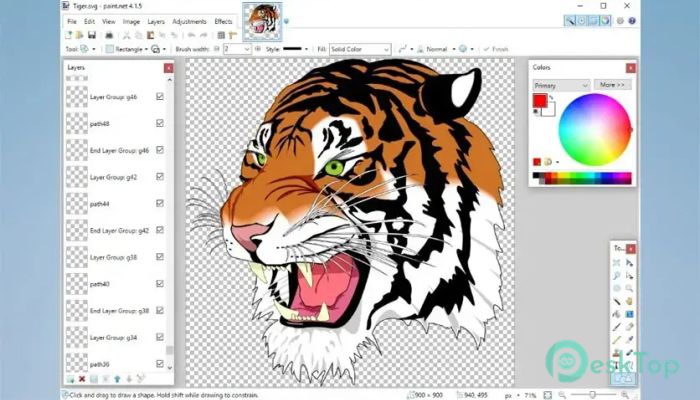This screenshot has height=400, width=700.
Task: Open the Primary color selector dropdown
Action: [561, 85]
